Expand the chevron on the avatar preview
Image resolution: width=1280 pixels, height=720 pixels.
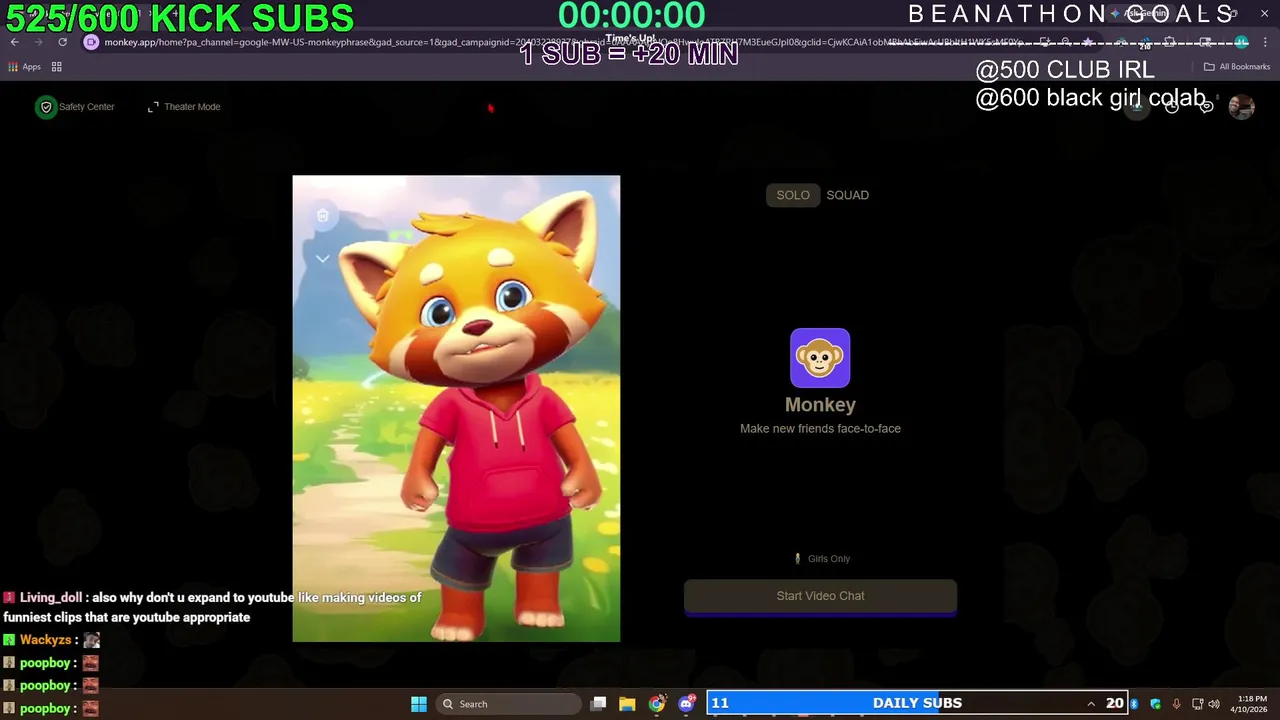322,258
